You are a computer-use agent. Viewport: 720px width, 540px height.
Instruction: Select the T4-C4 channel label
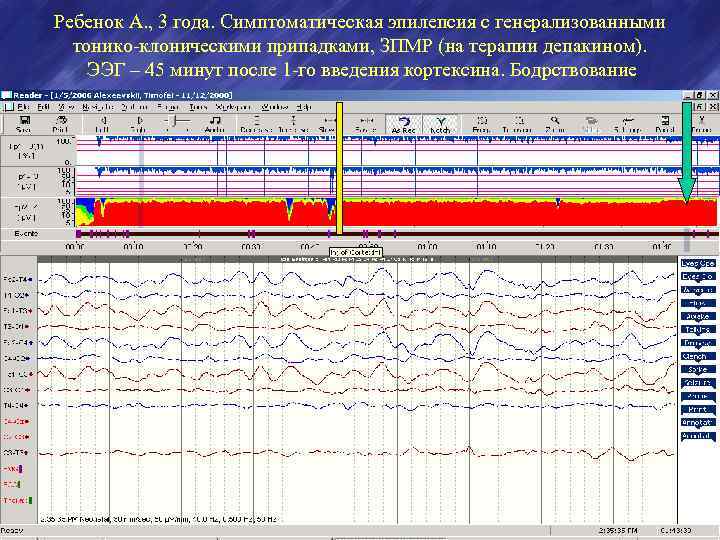16,406
